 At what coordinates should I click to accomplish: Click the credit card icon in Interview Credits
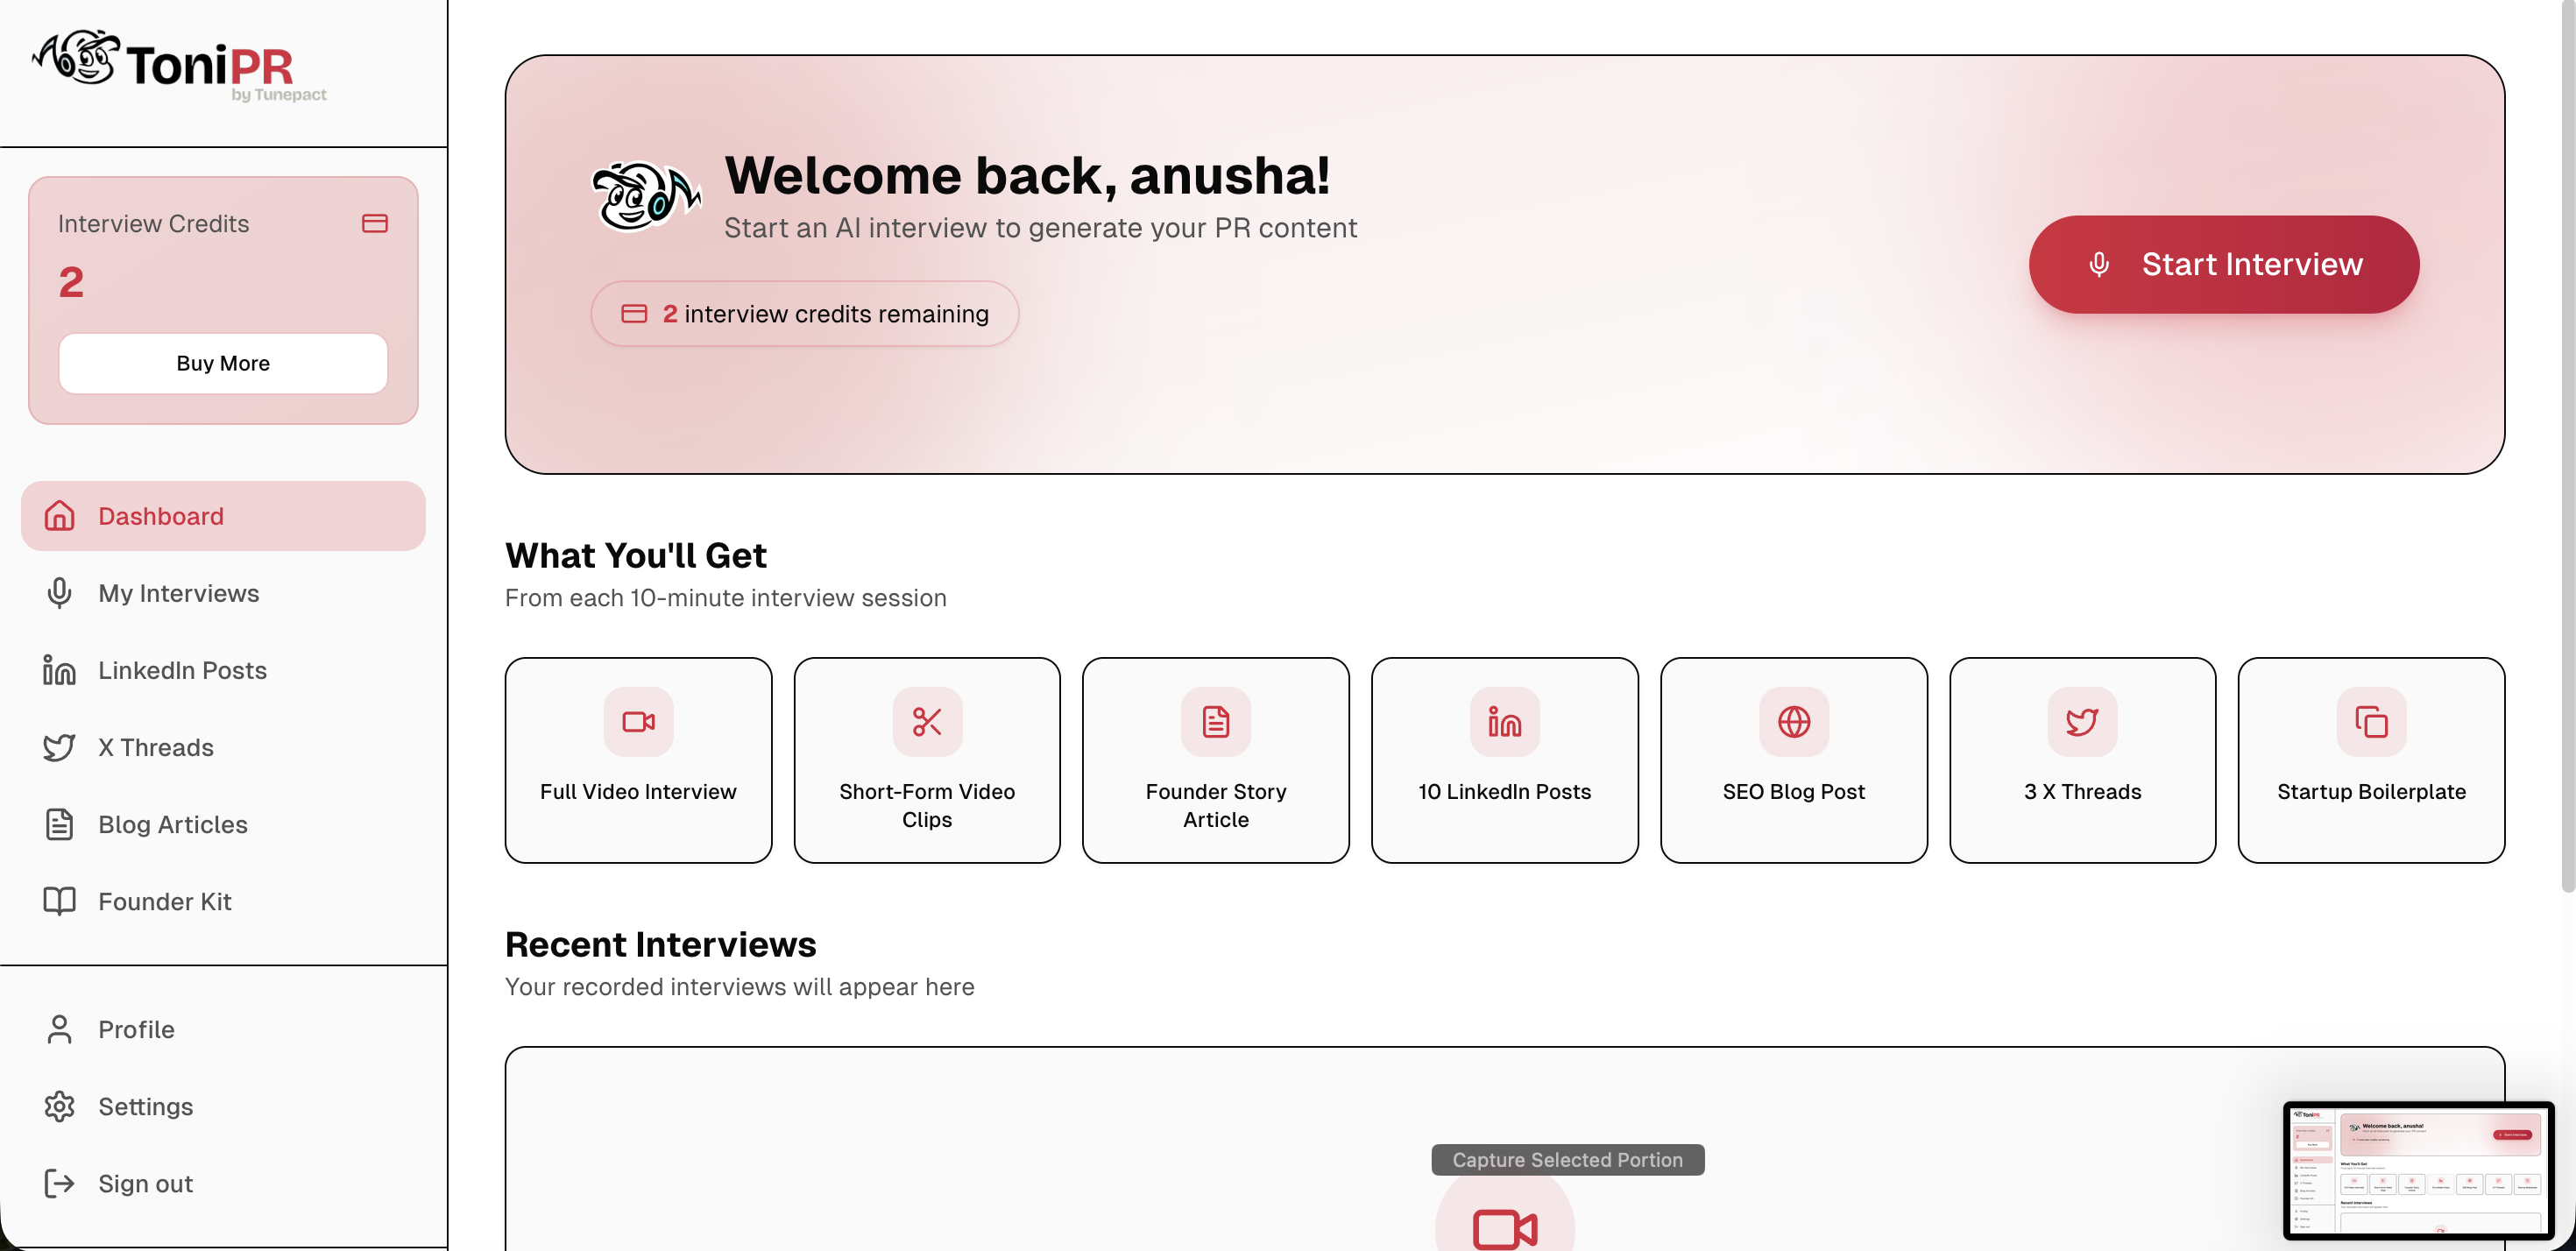click(x=375, y=223)
